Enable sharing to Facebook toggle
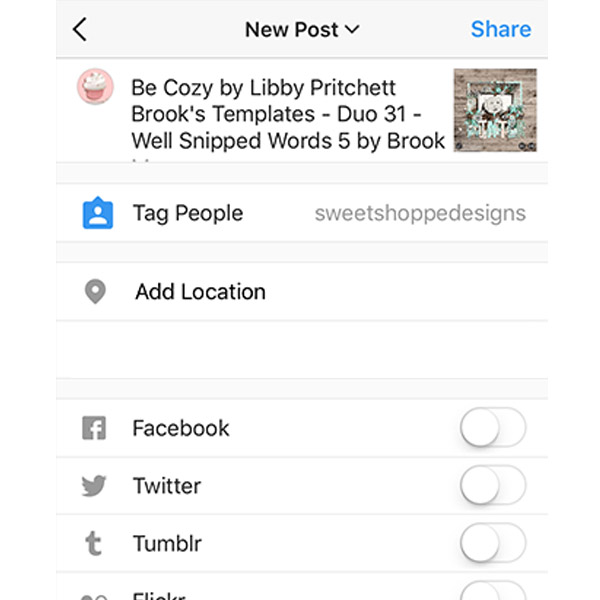The image size is (600, 600). pyautogui.click(x=493, y=427)
